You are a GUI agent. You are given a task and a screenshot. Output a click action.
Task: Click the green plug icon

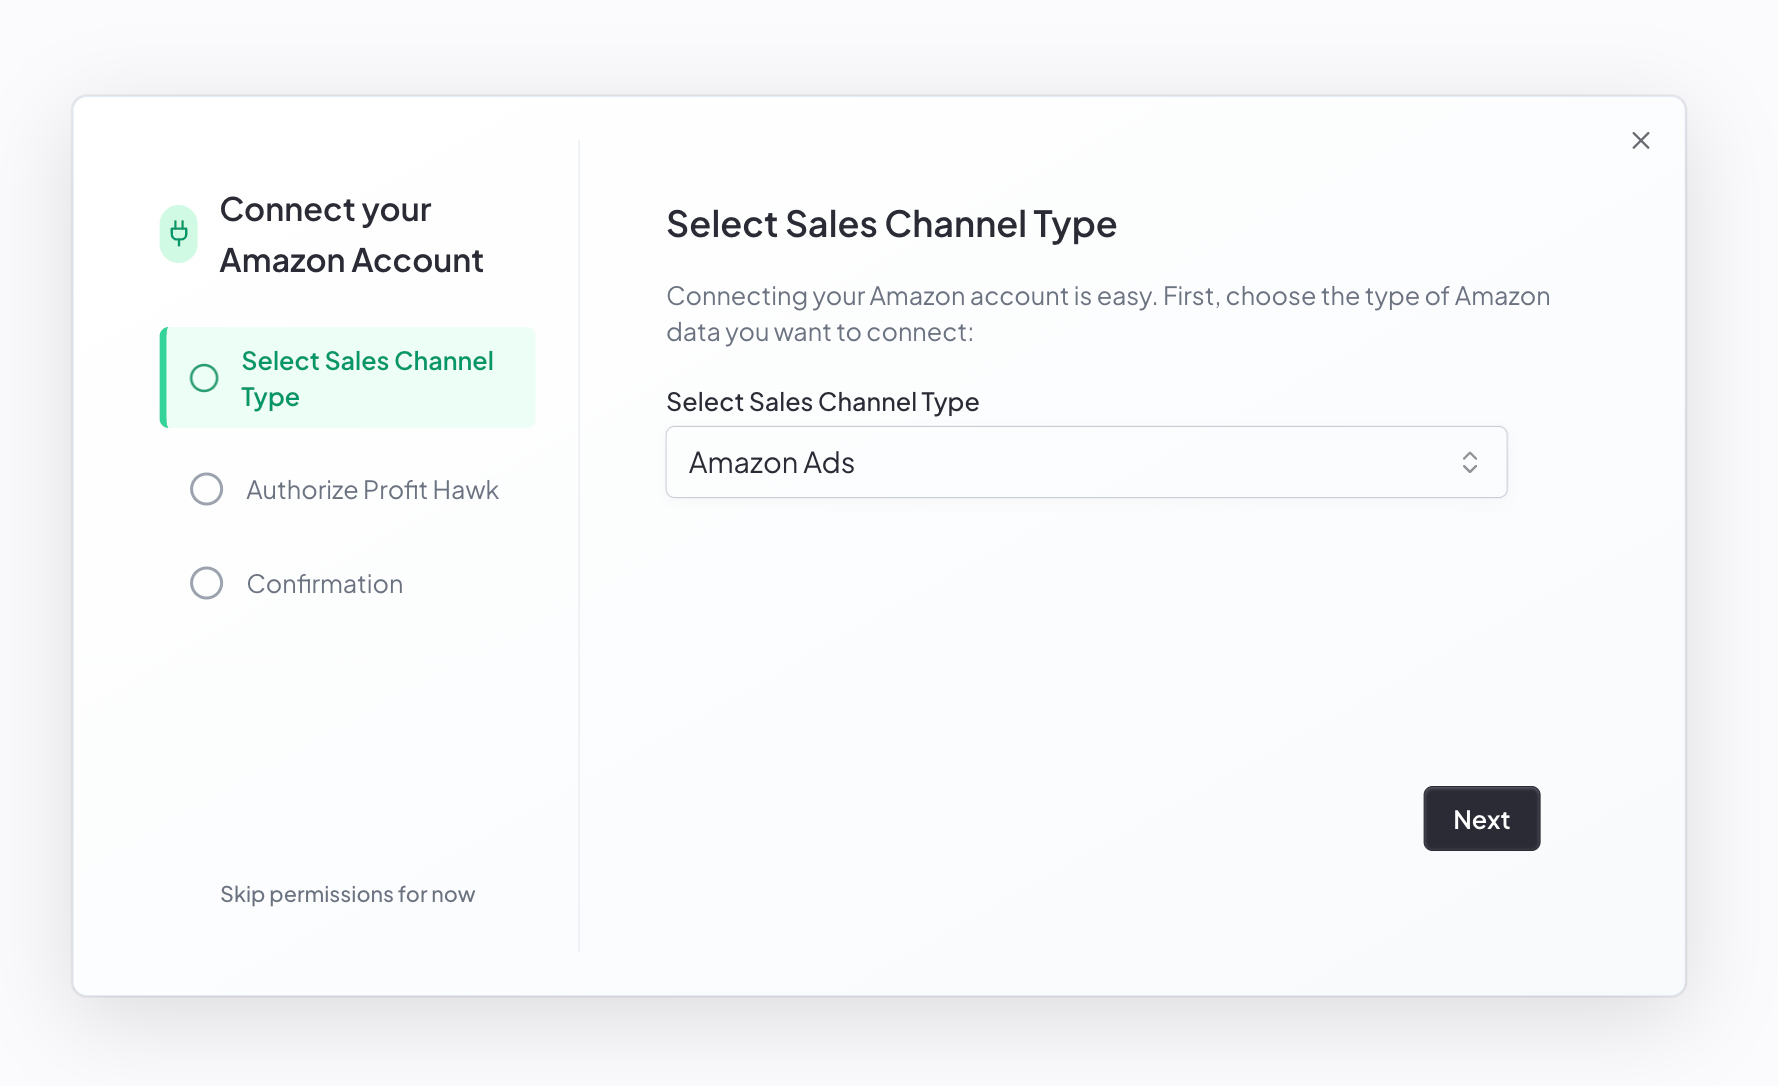coord(179,234)
